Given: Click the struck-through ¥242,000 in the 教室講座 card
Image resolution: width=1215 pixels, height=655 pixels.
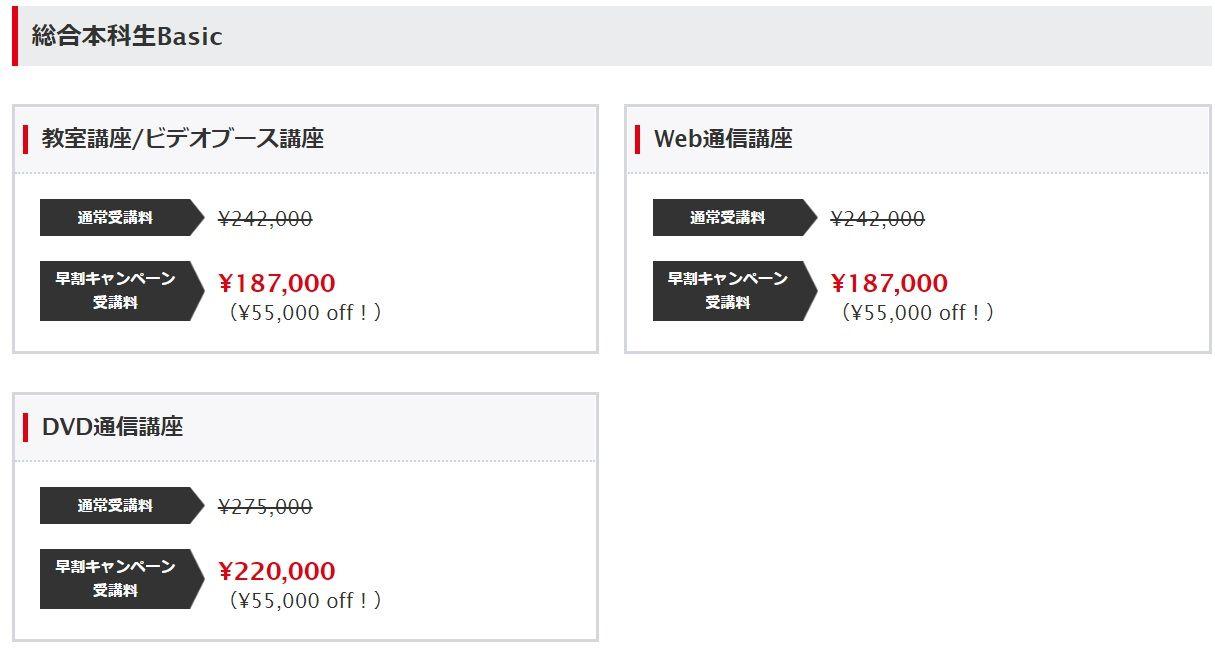Looking at the screenshot, I should (265, 218).
